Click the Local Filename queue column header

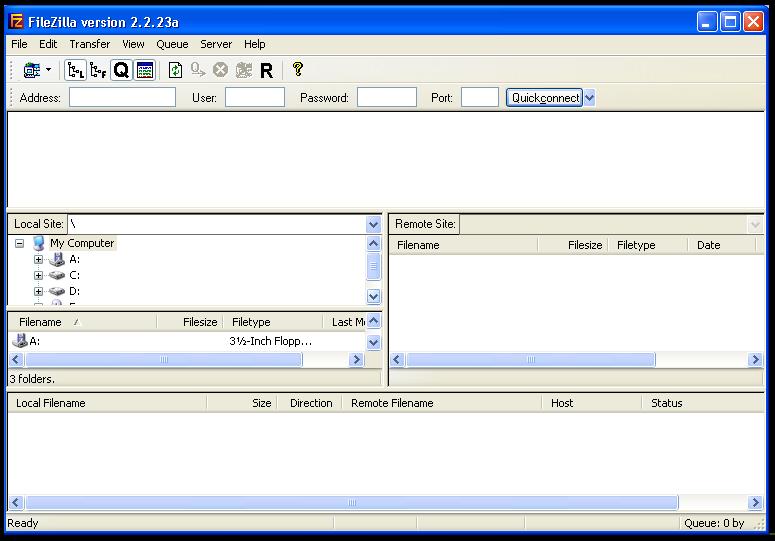(107, 403)
